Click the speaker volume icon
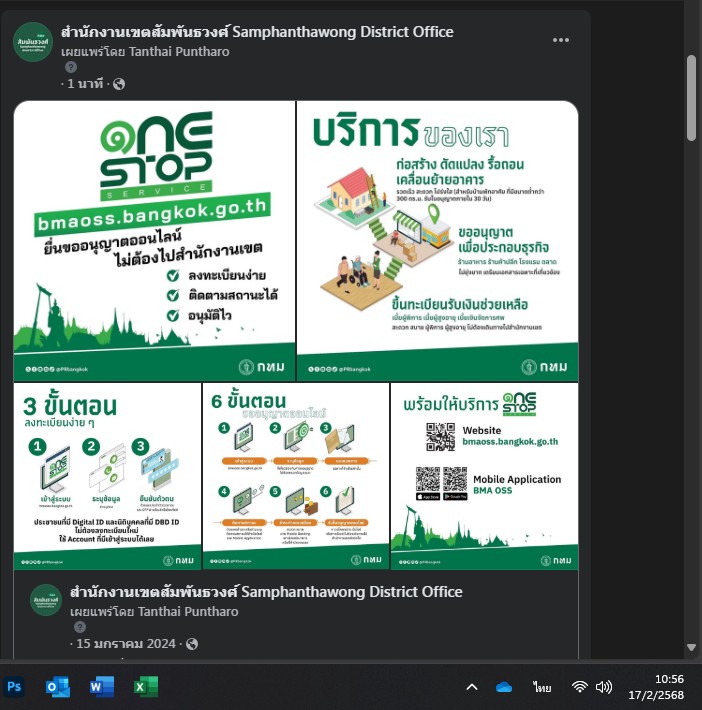Image resolution: width=702 pixels, height=710 pixels. click(604, 687)
